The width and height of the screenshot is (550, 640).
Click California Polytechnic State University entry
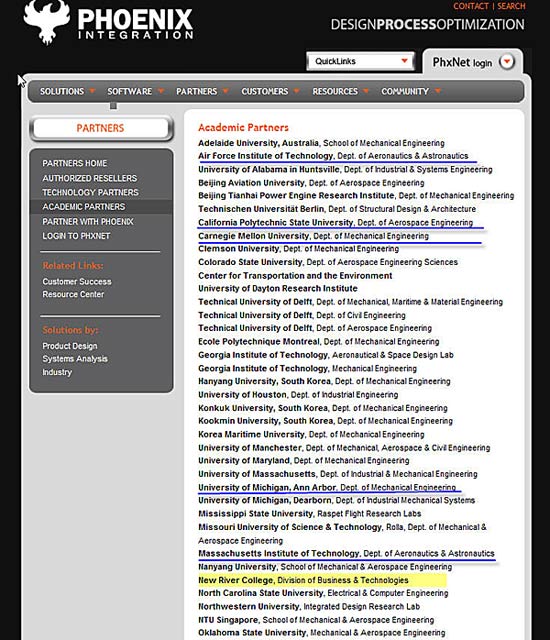(335, 223)
